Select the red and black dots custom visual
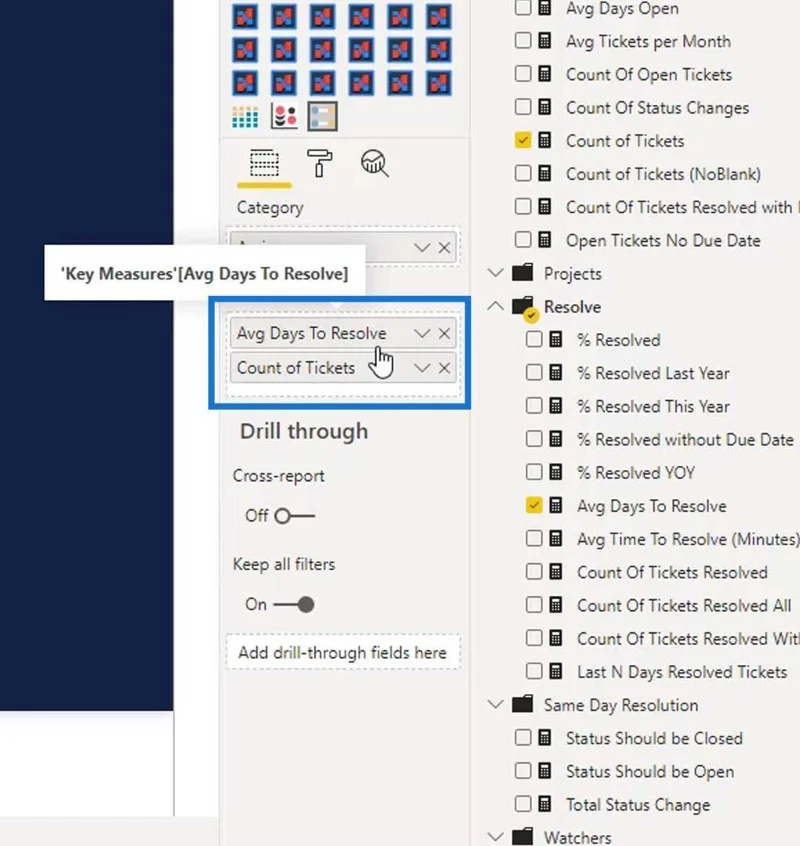Screen dimensions: 800x846 point(284,117)
